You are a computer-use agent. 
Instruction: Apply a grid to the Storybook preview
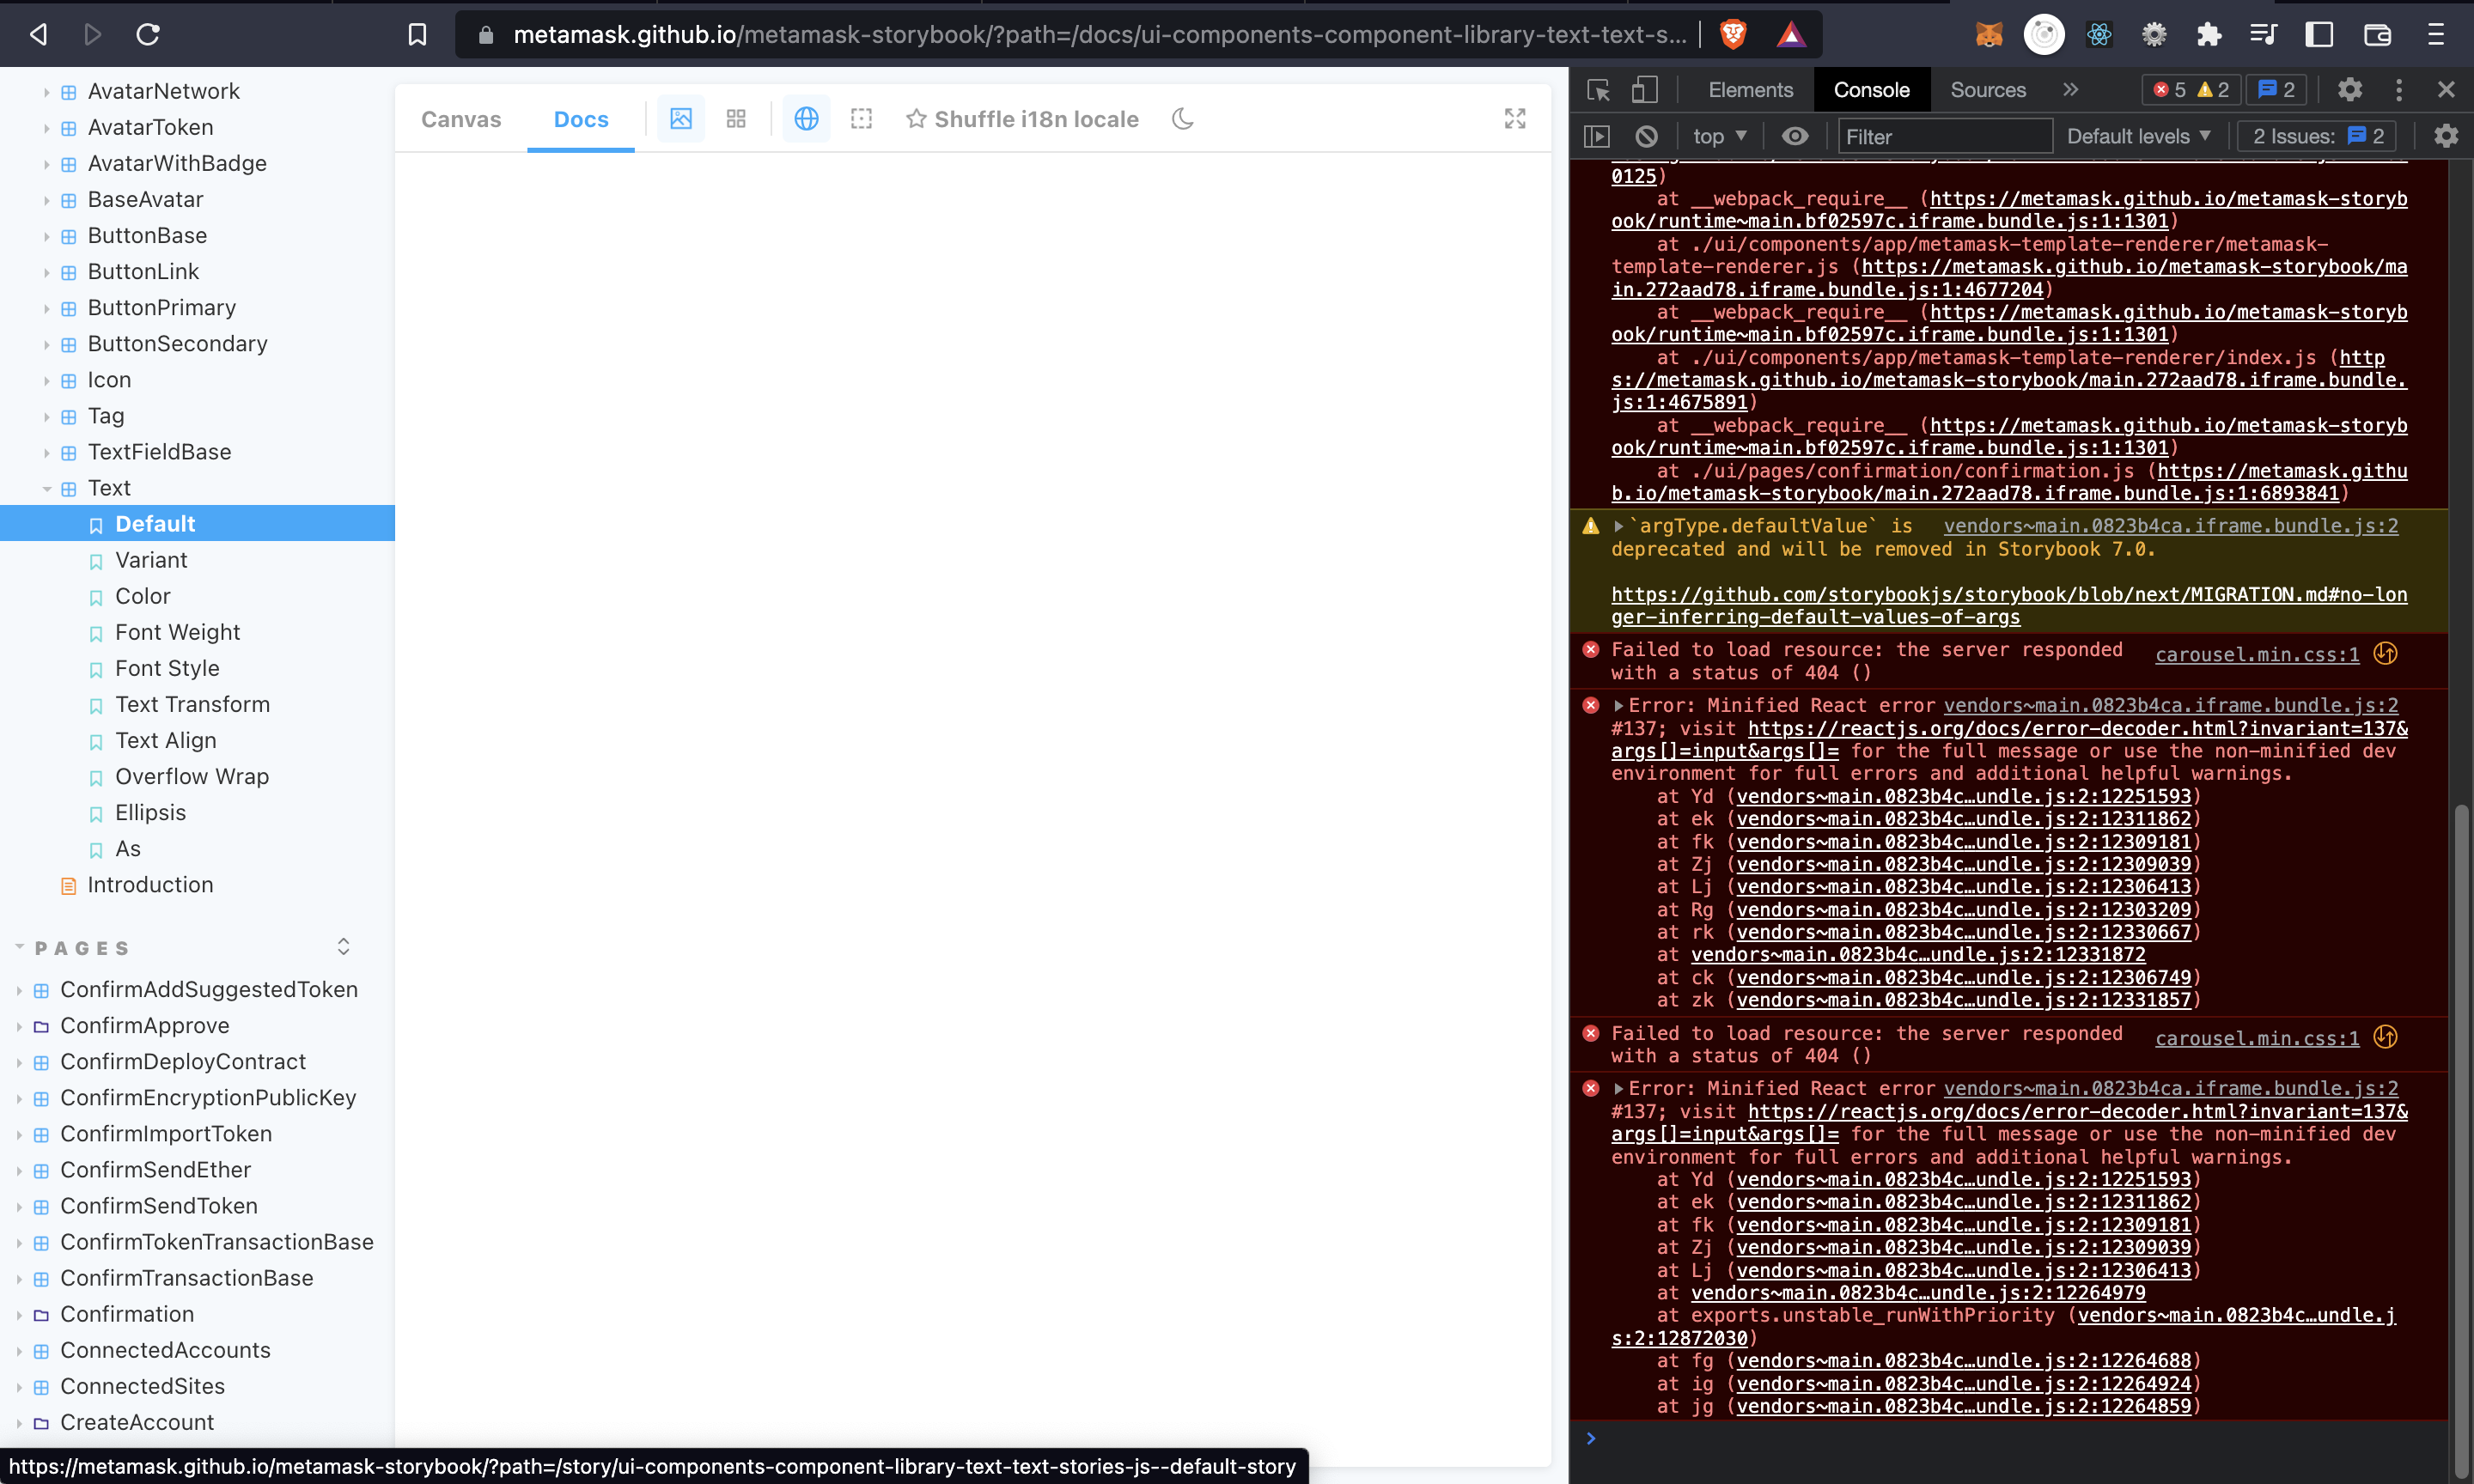(x=736, y=118)
